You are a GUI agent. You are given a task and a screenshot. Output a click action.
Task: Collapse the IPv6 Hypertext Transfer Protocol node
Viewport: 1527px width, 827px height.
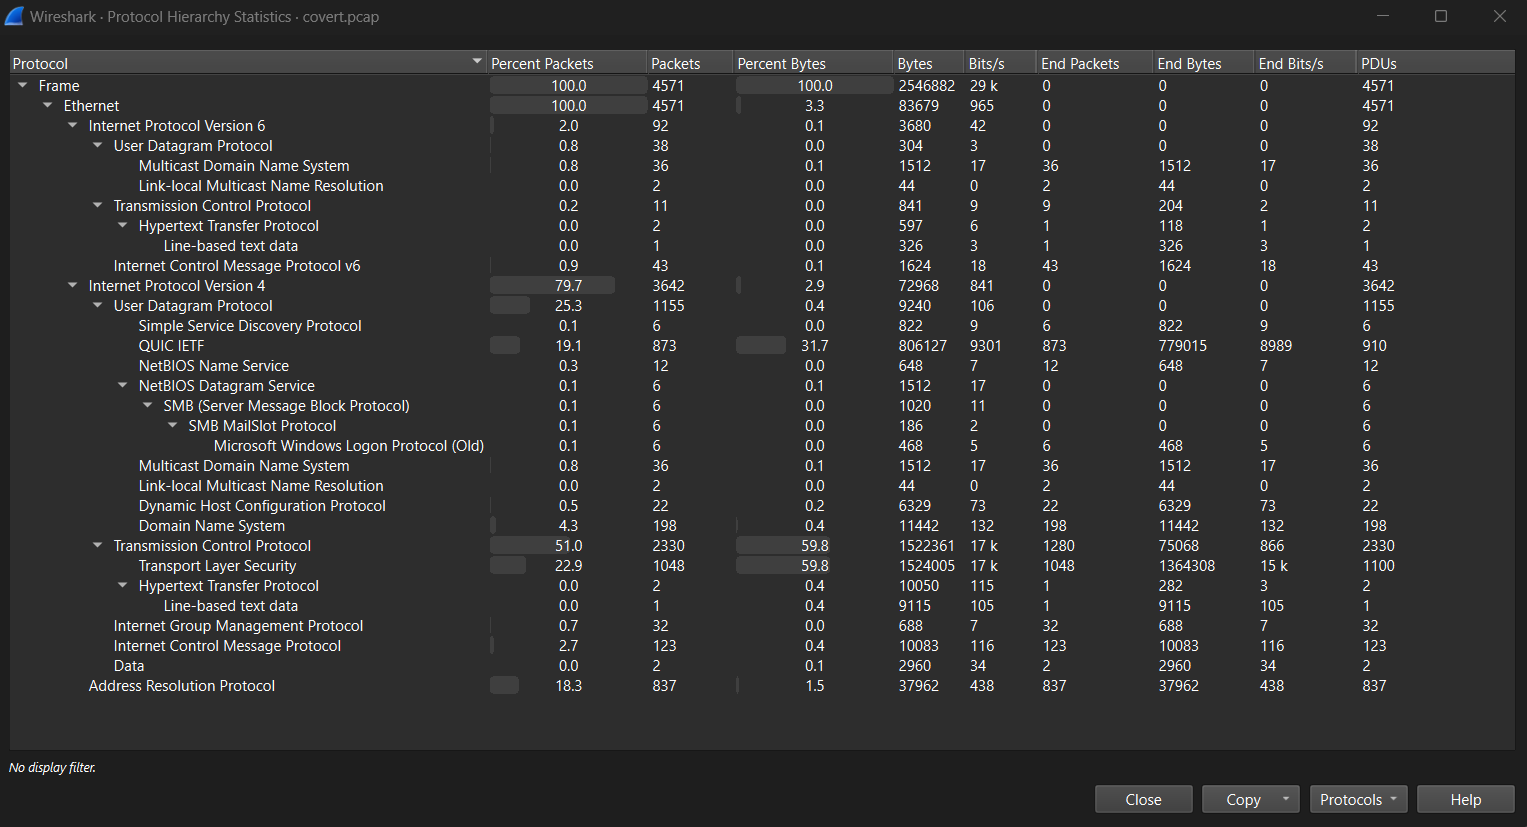[x=122, y=226]
